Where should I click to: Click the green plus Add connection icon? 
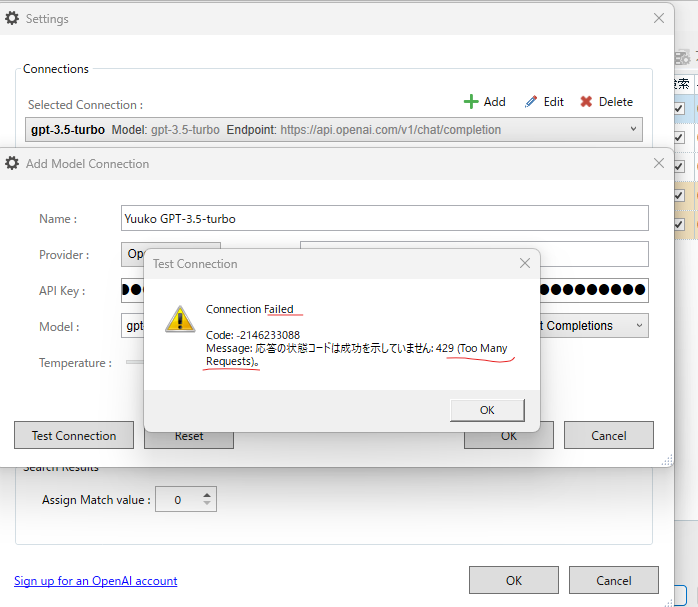[x=470, y=102]
